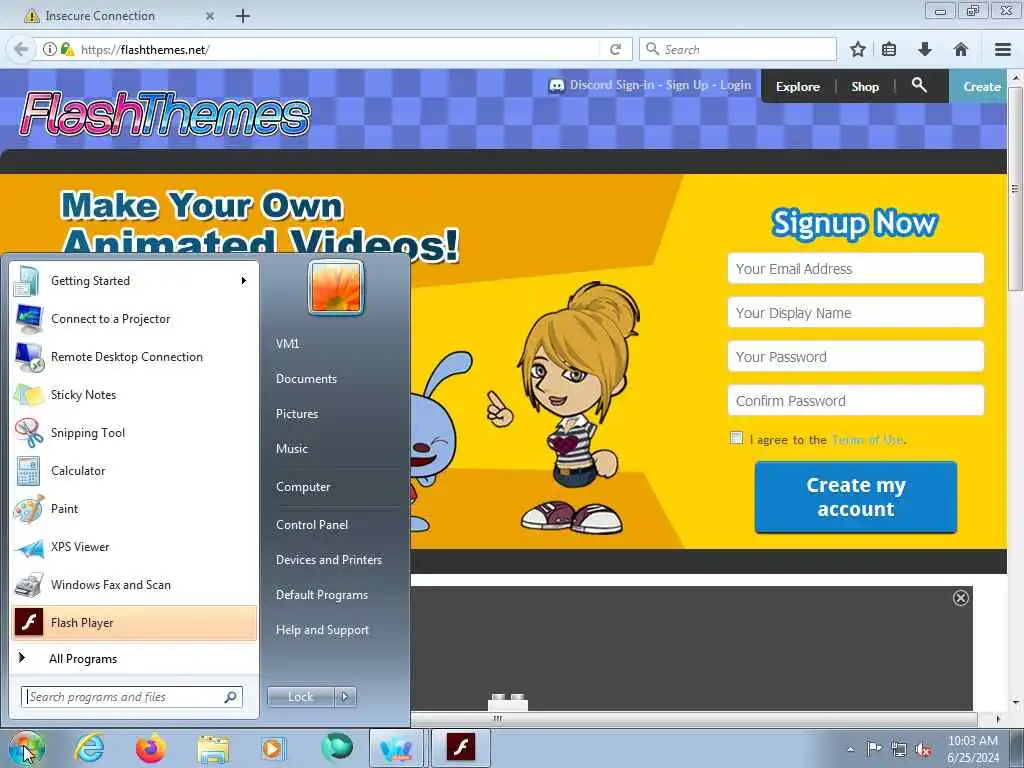
Task: Open the Firefox hamburger menu
Action: [1003, 49]
